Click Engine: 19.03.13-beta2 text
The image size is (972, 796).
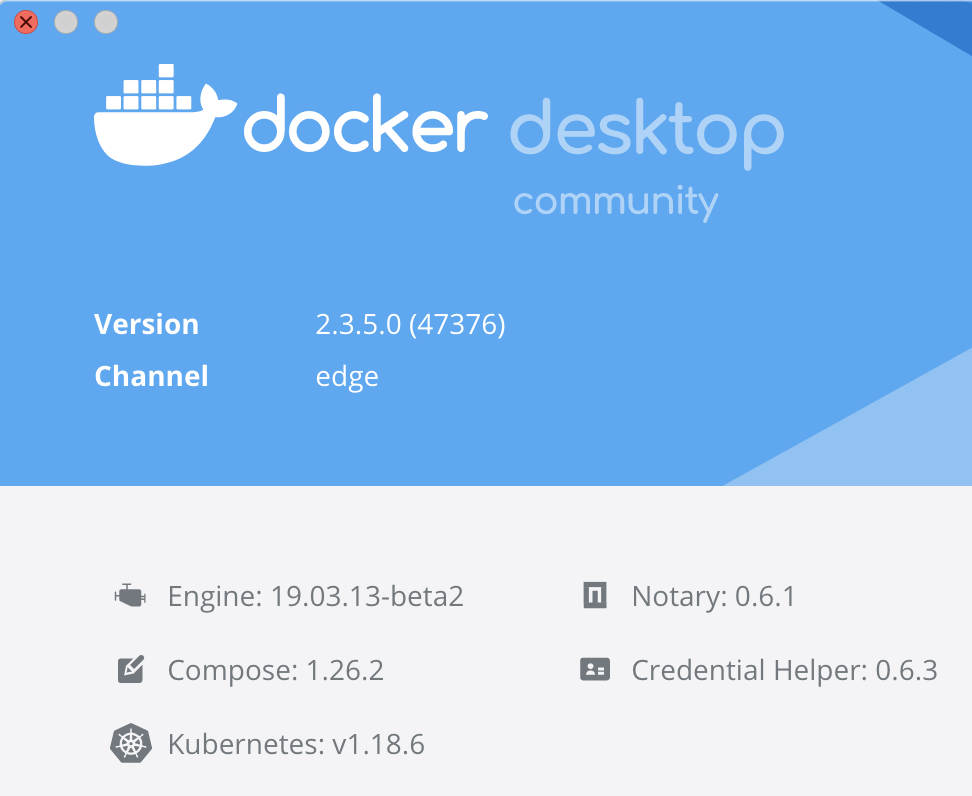(x=316, y=596)
